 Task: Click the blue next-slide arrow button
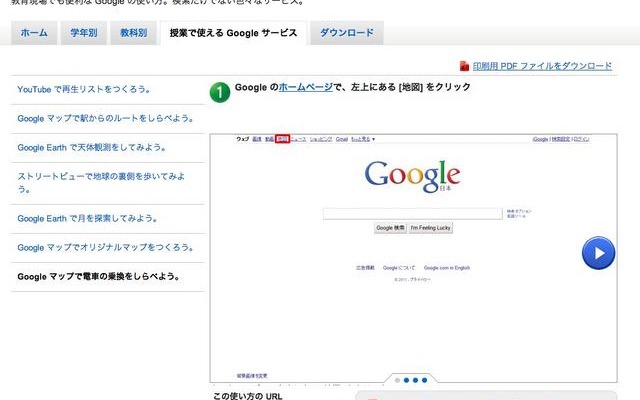coord(598,253)
